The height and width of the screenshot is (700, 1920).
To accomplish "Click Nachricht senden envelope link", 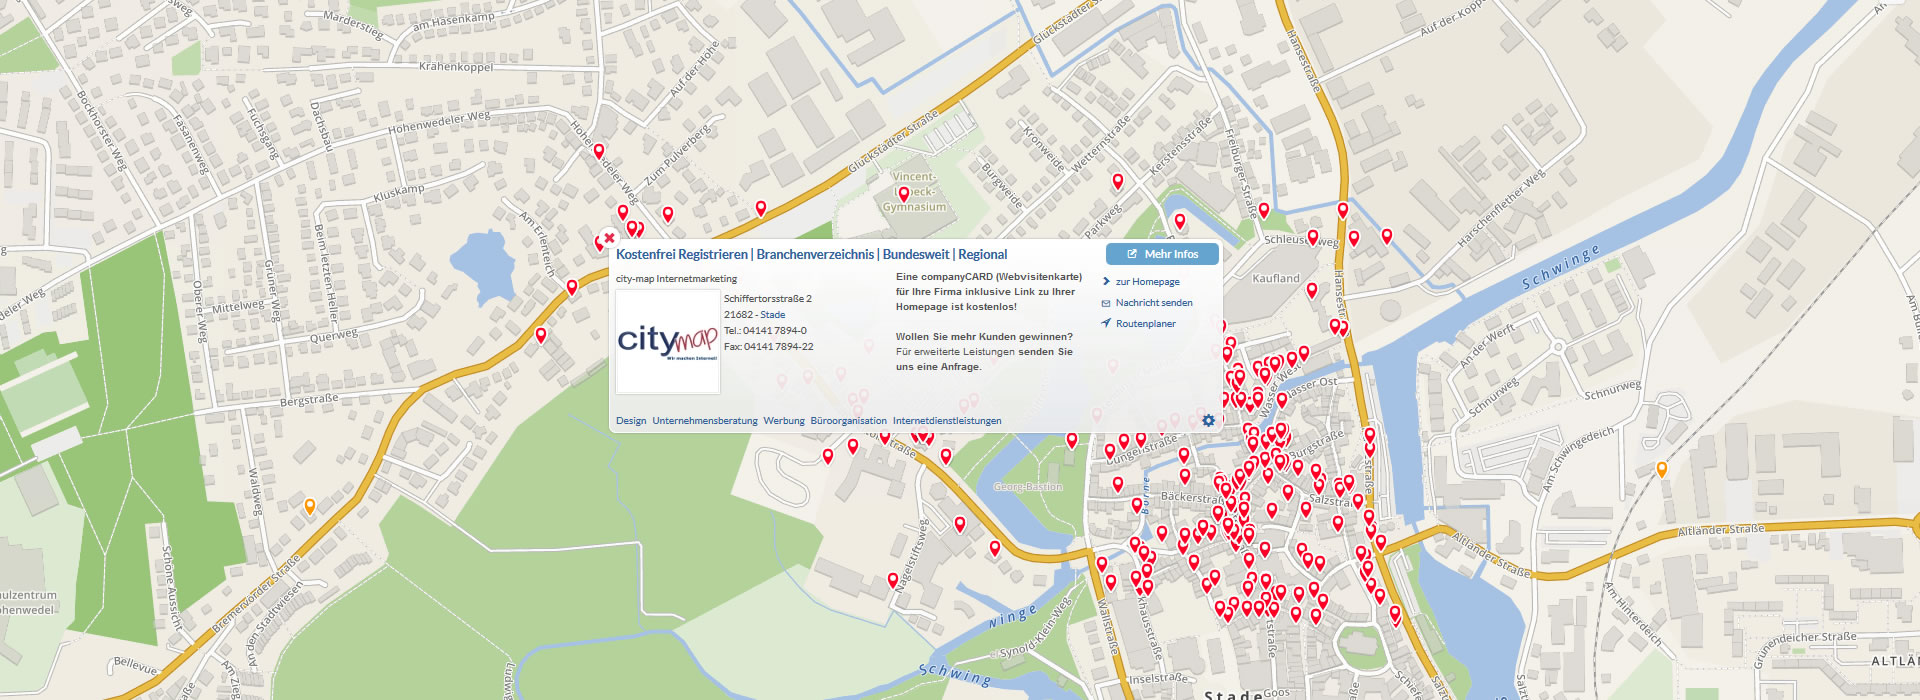I will [x=1153, y=303].
